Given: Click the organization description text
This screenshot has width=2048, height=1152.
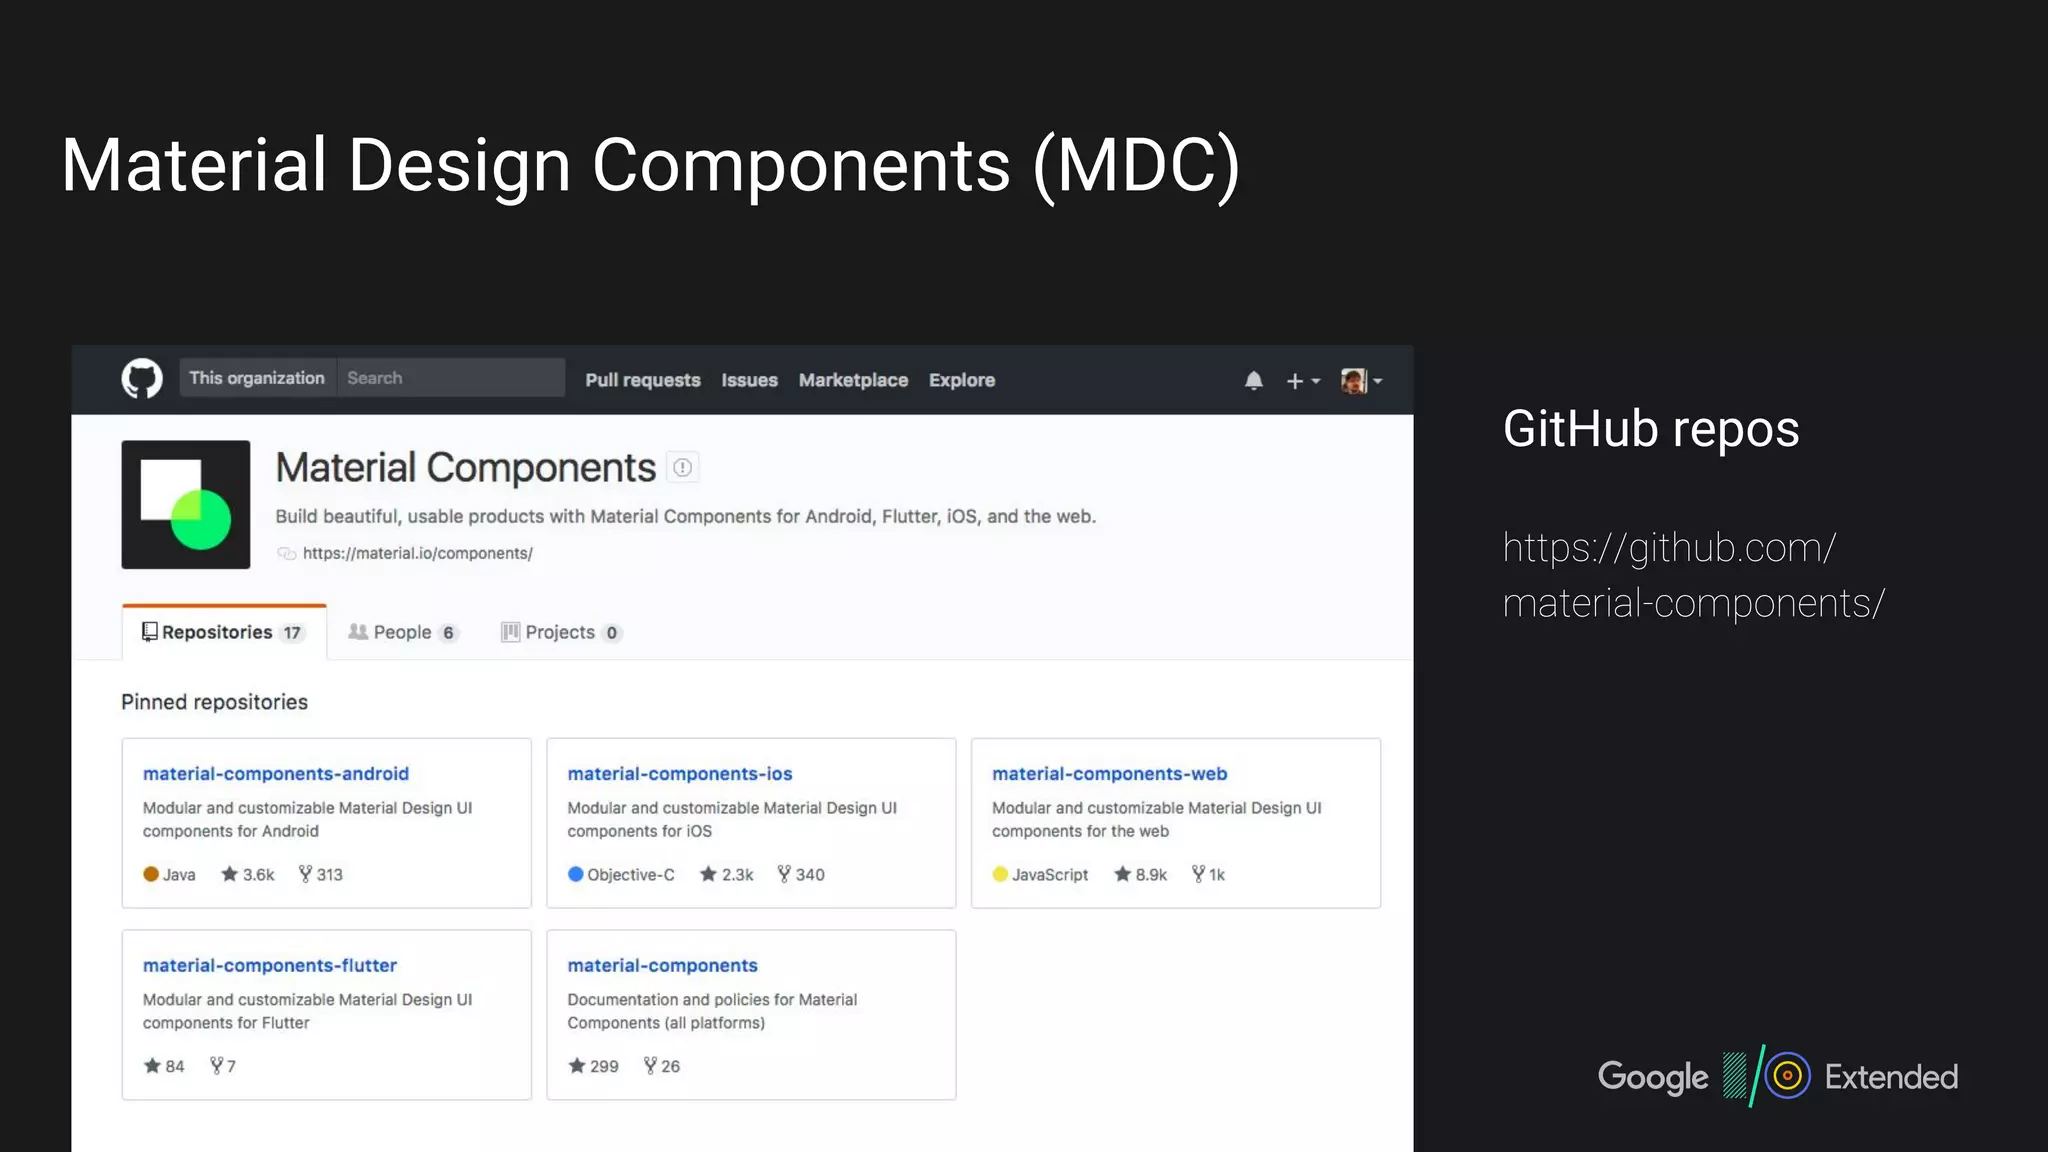Looking at the screenshot, I should click(686, 516).
